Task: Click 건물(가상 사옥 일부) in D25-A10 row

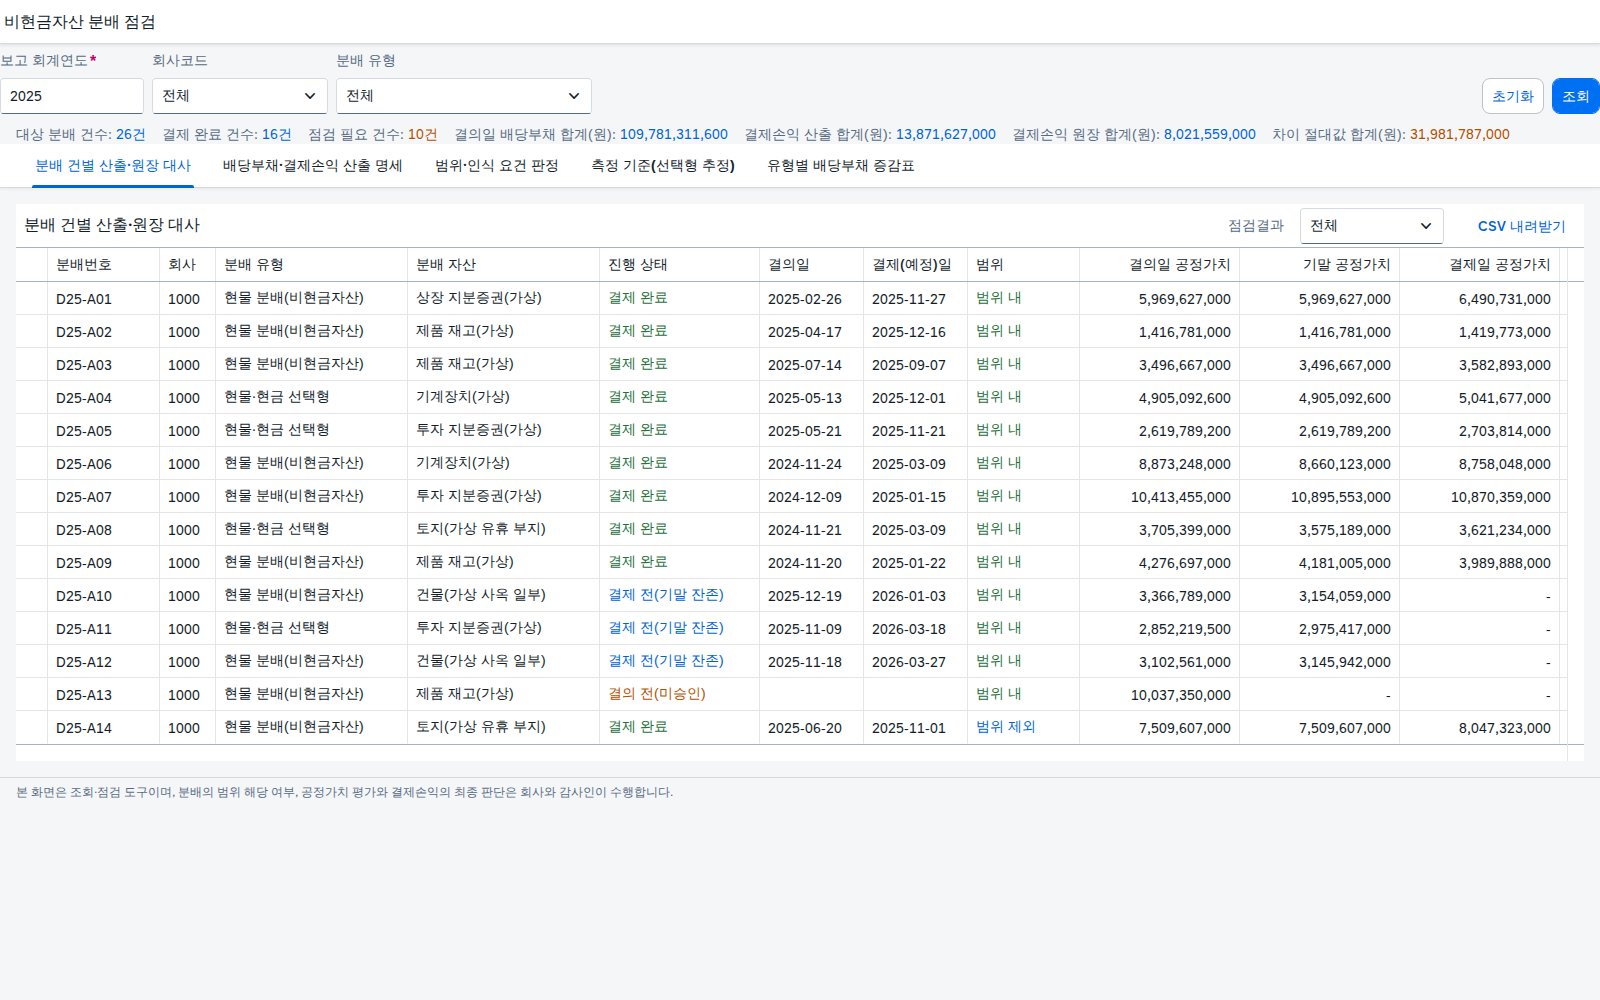Action: tap(481, 595)
